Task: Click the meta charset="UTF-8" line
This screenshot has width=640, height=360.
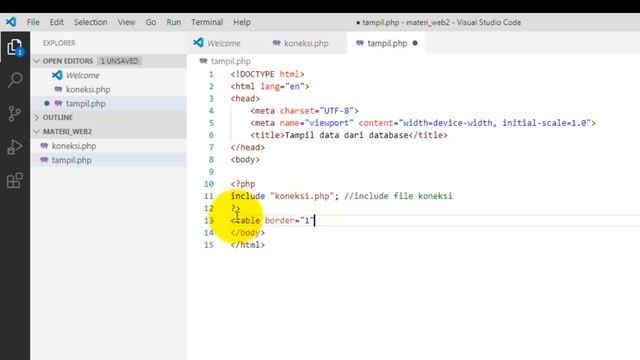Action: click(x=304, y=111)
